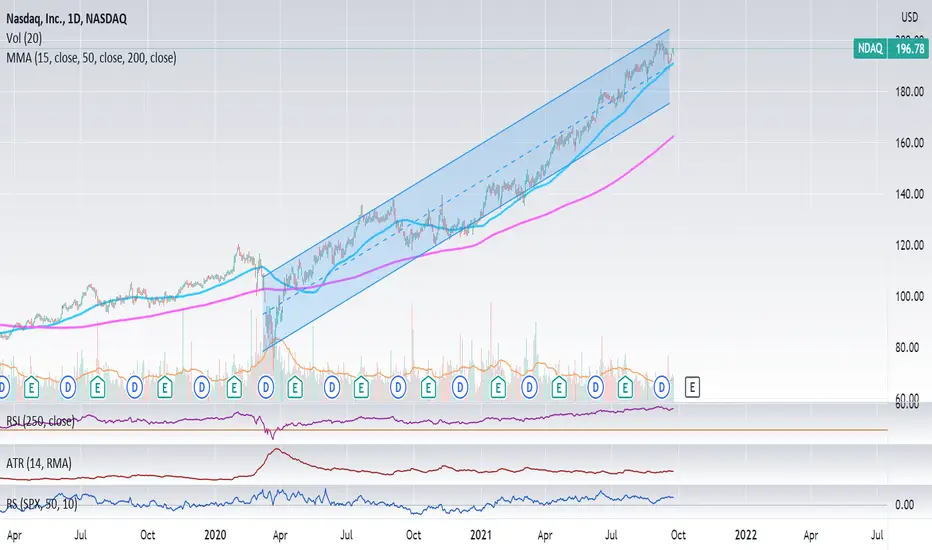
Task: Click dividend D marker nearest Oct 2020
Action: (x=398, y=388)
